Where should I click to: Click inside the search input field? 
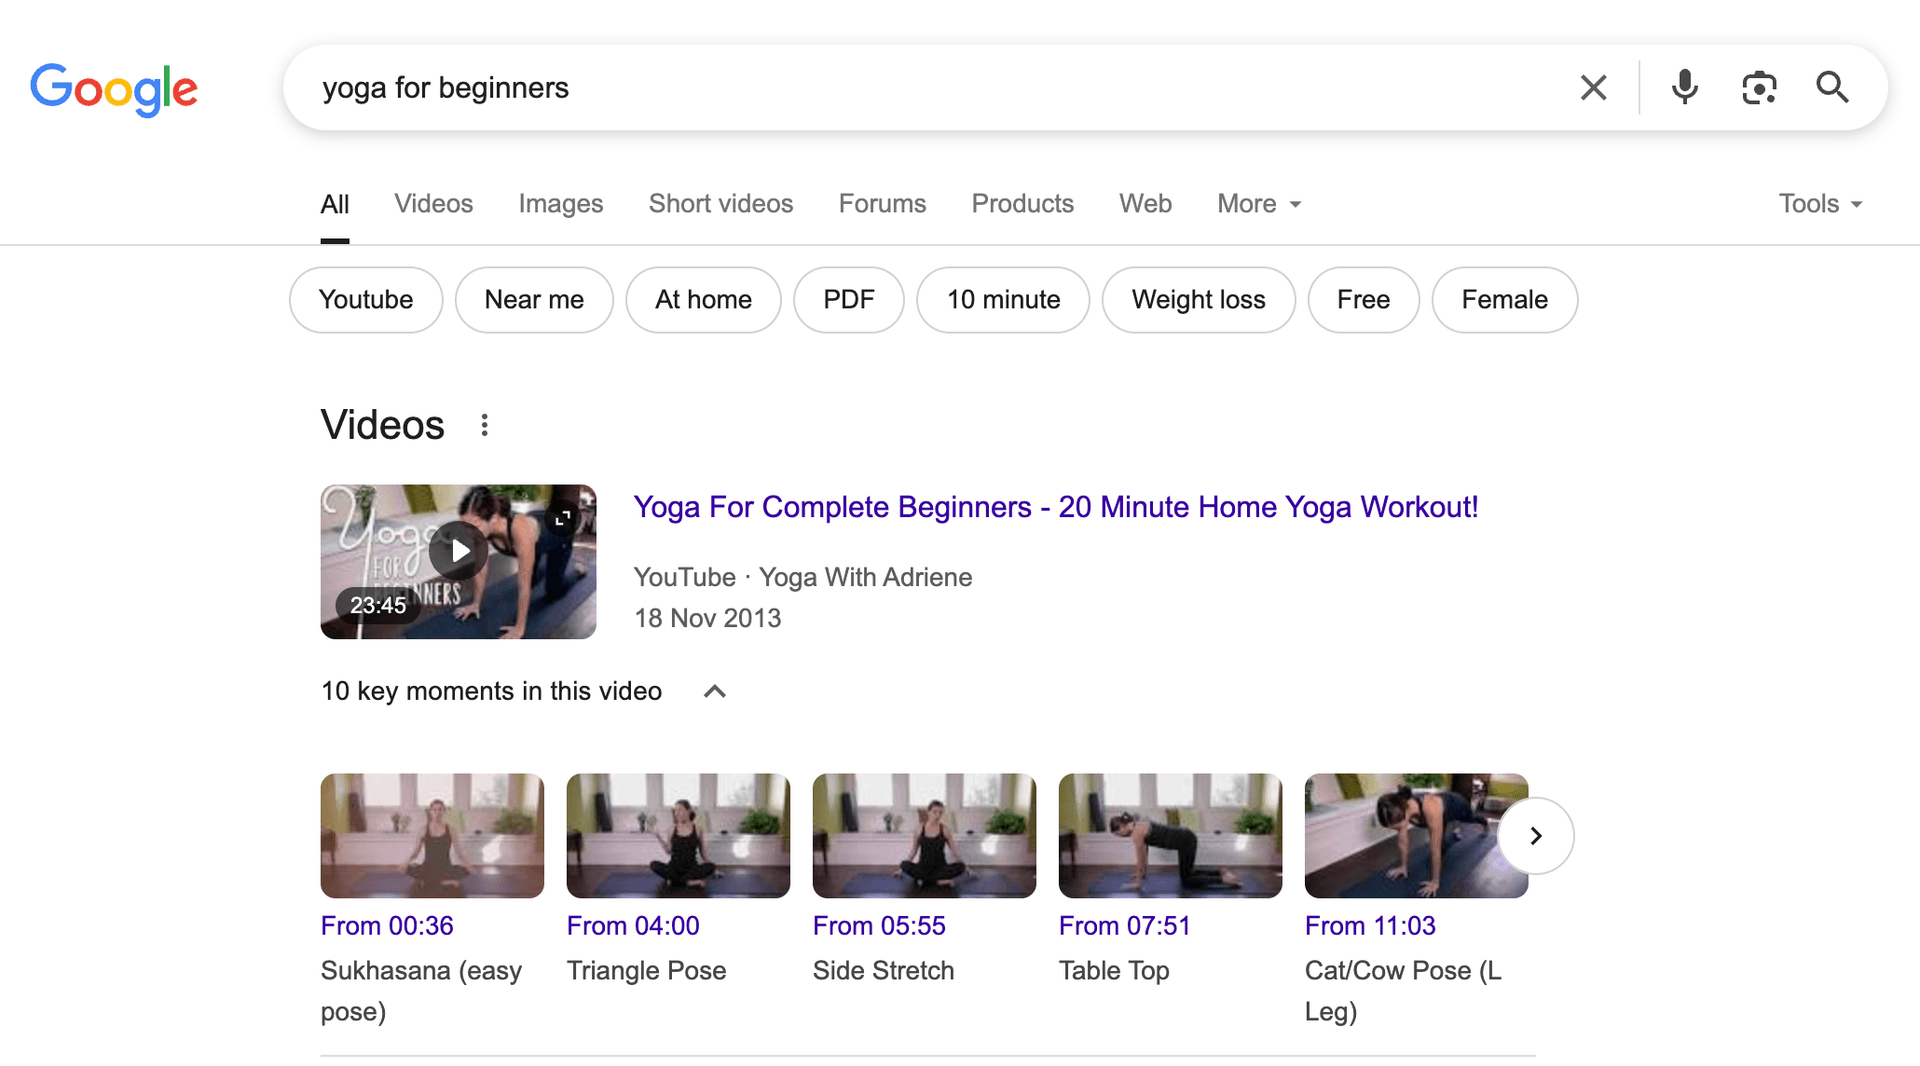click(930, 88)
